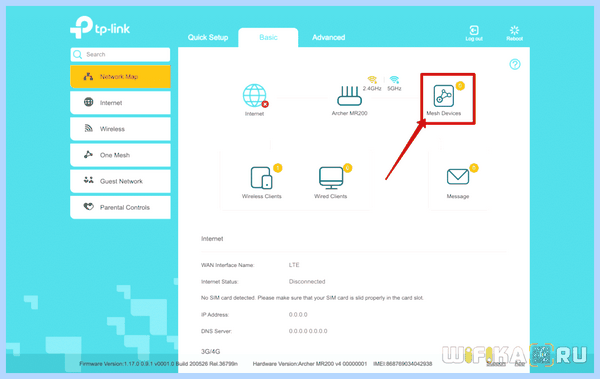Viewport: 600px width, 379px height.
Task: Click the 2.4GHz Wi-Fi icon
Action: (372, 80)
